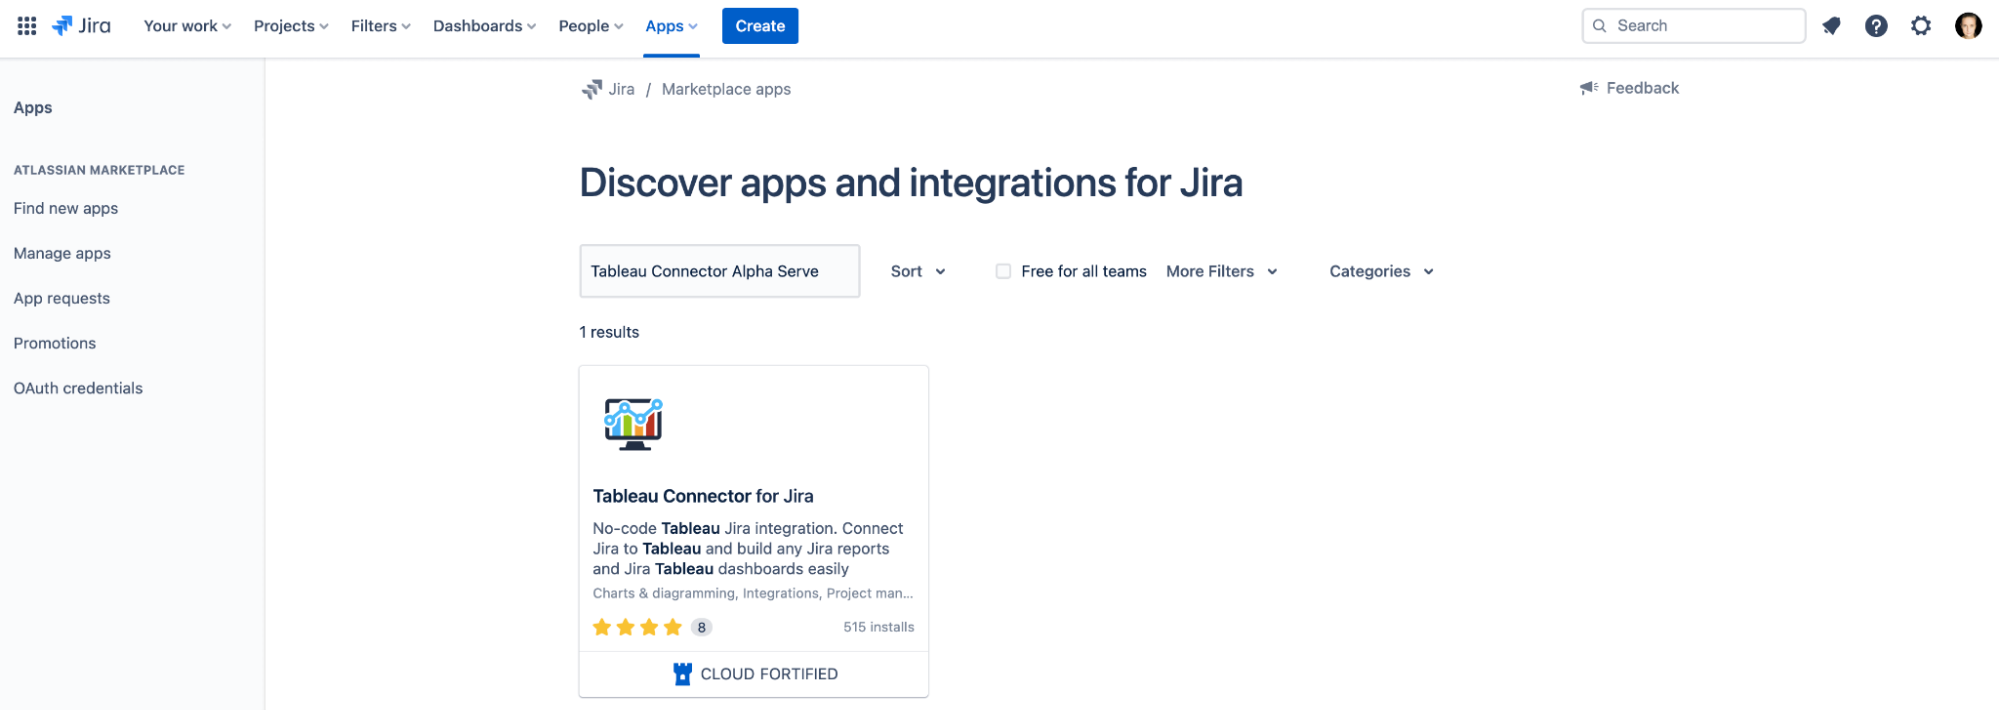
Task: Click the Create button
Action: (760, 26)
